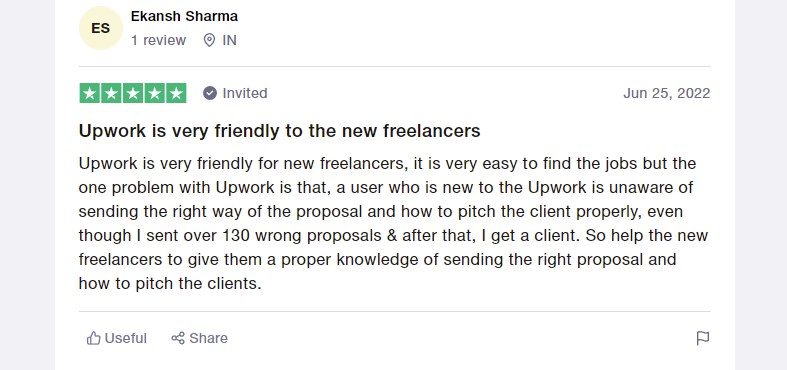The width and height of the screenshot is (787, 370).
Task: Click the fifth green rating star
Action: pyautogui.click(x=176, y=93)
